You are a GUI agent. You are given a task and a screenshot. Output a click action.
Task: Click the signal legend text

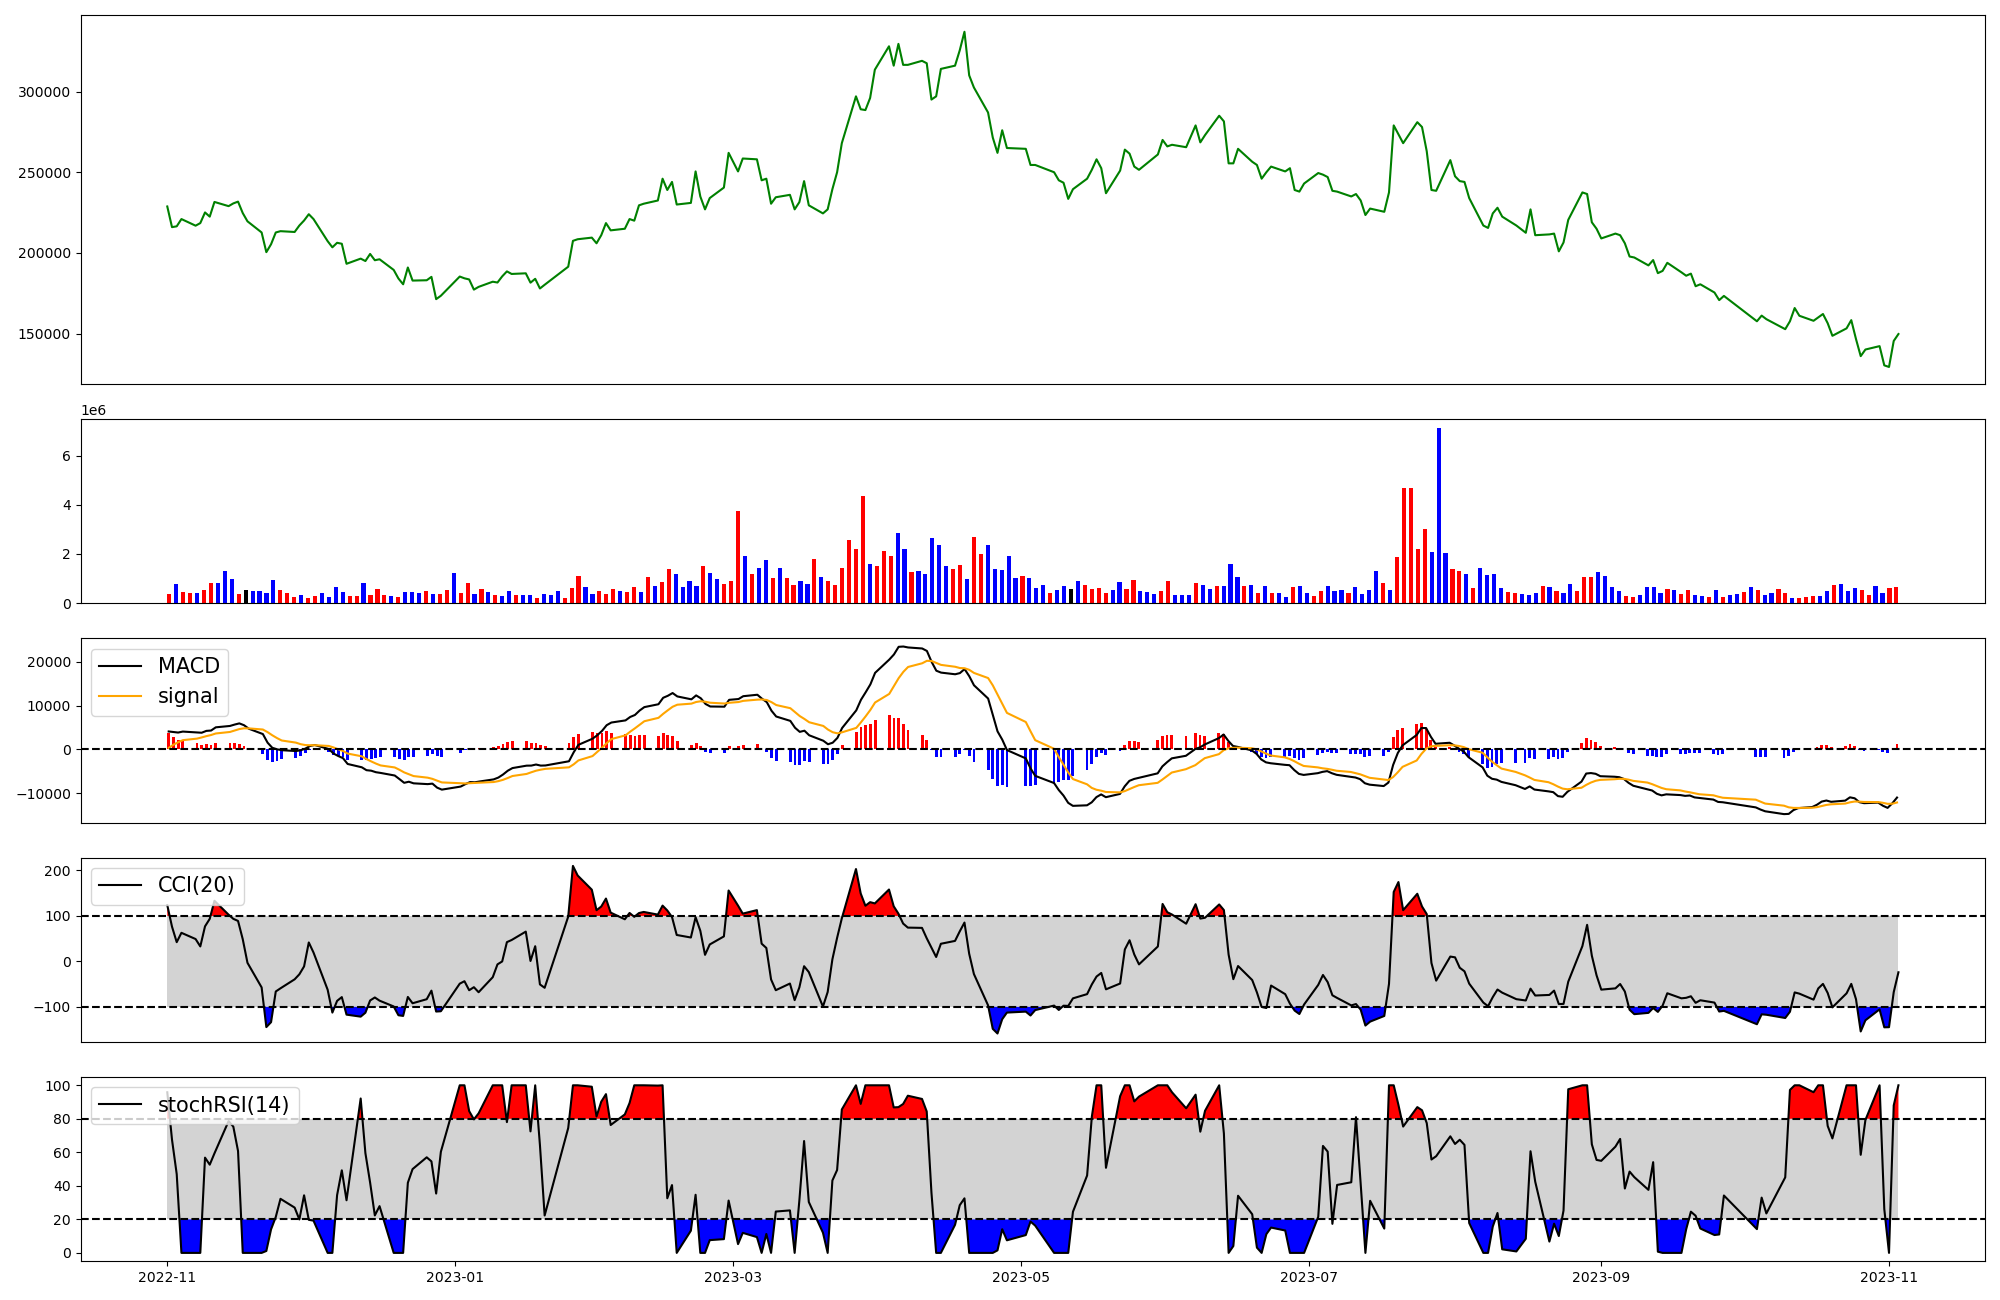tap(188, 696)
